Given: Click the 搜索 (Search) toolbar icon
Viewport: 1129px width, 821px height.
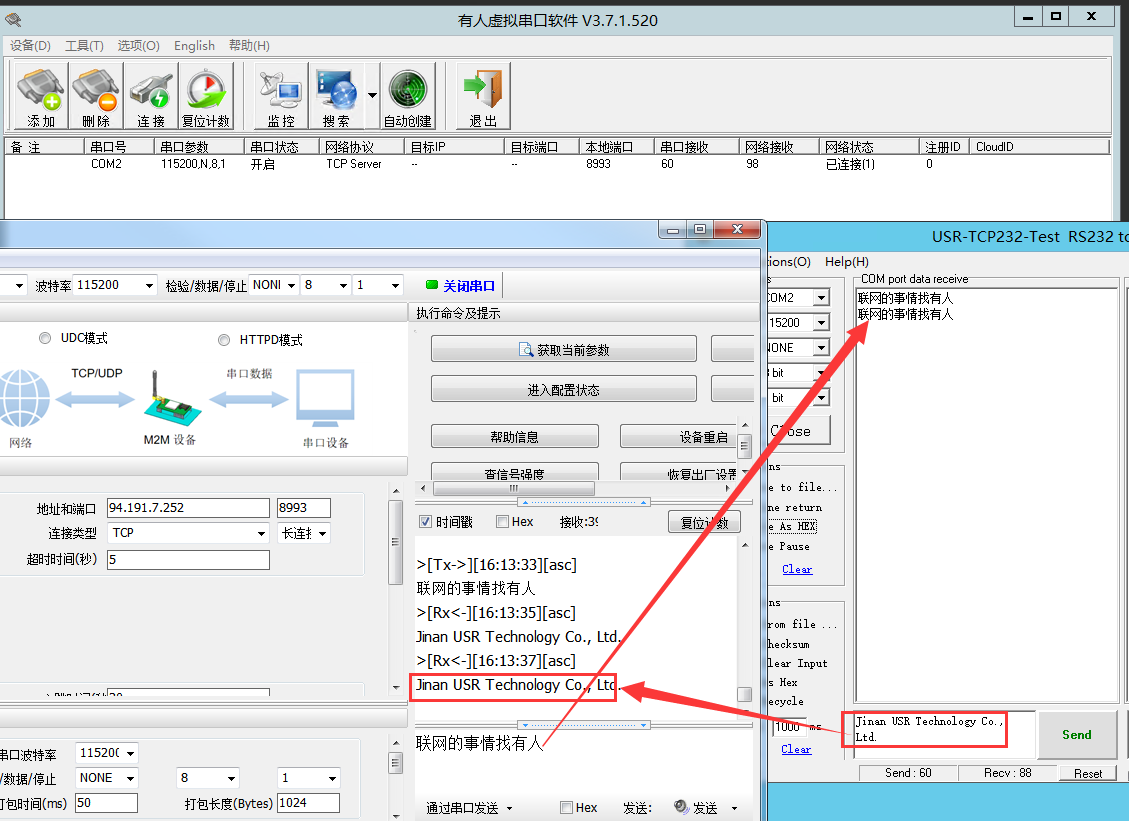Looking at the screenshot, I should (336, 97).
